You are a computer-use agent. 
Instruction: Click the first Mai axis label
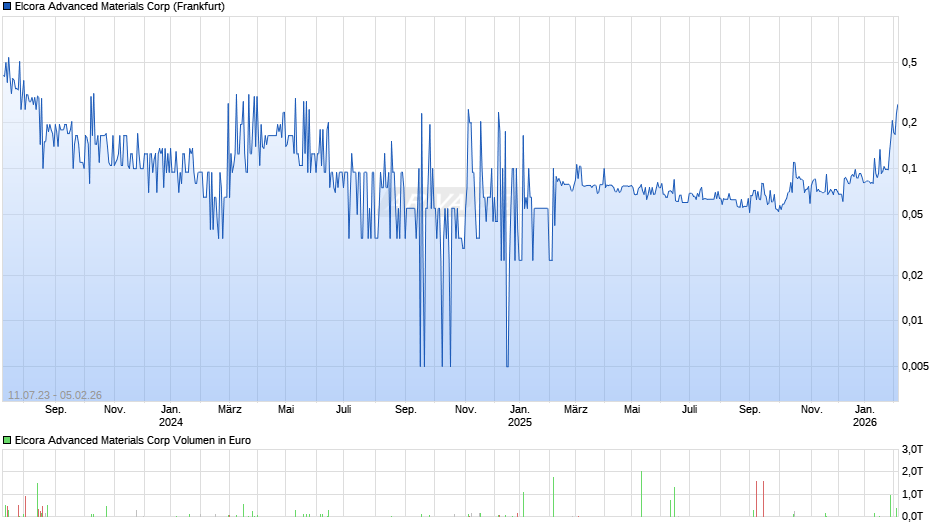pyautogui.click(x=286, y=410)
